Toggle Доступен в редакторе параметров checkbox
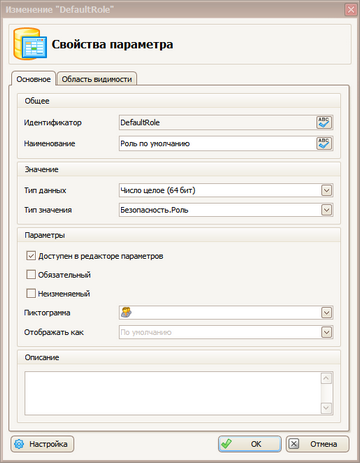 click(31, 256)
